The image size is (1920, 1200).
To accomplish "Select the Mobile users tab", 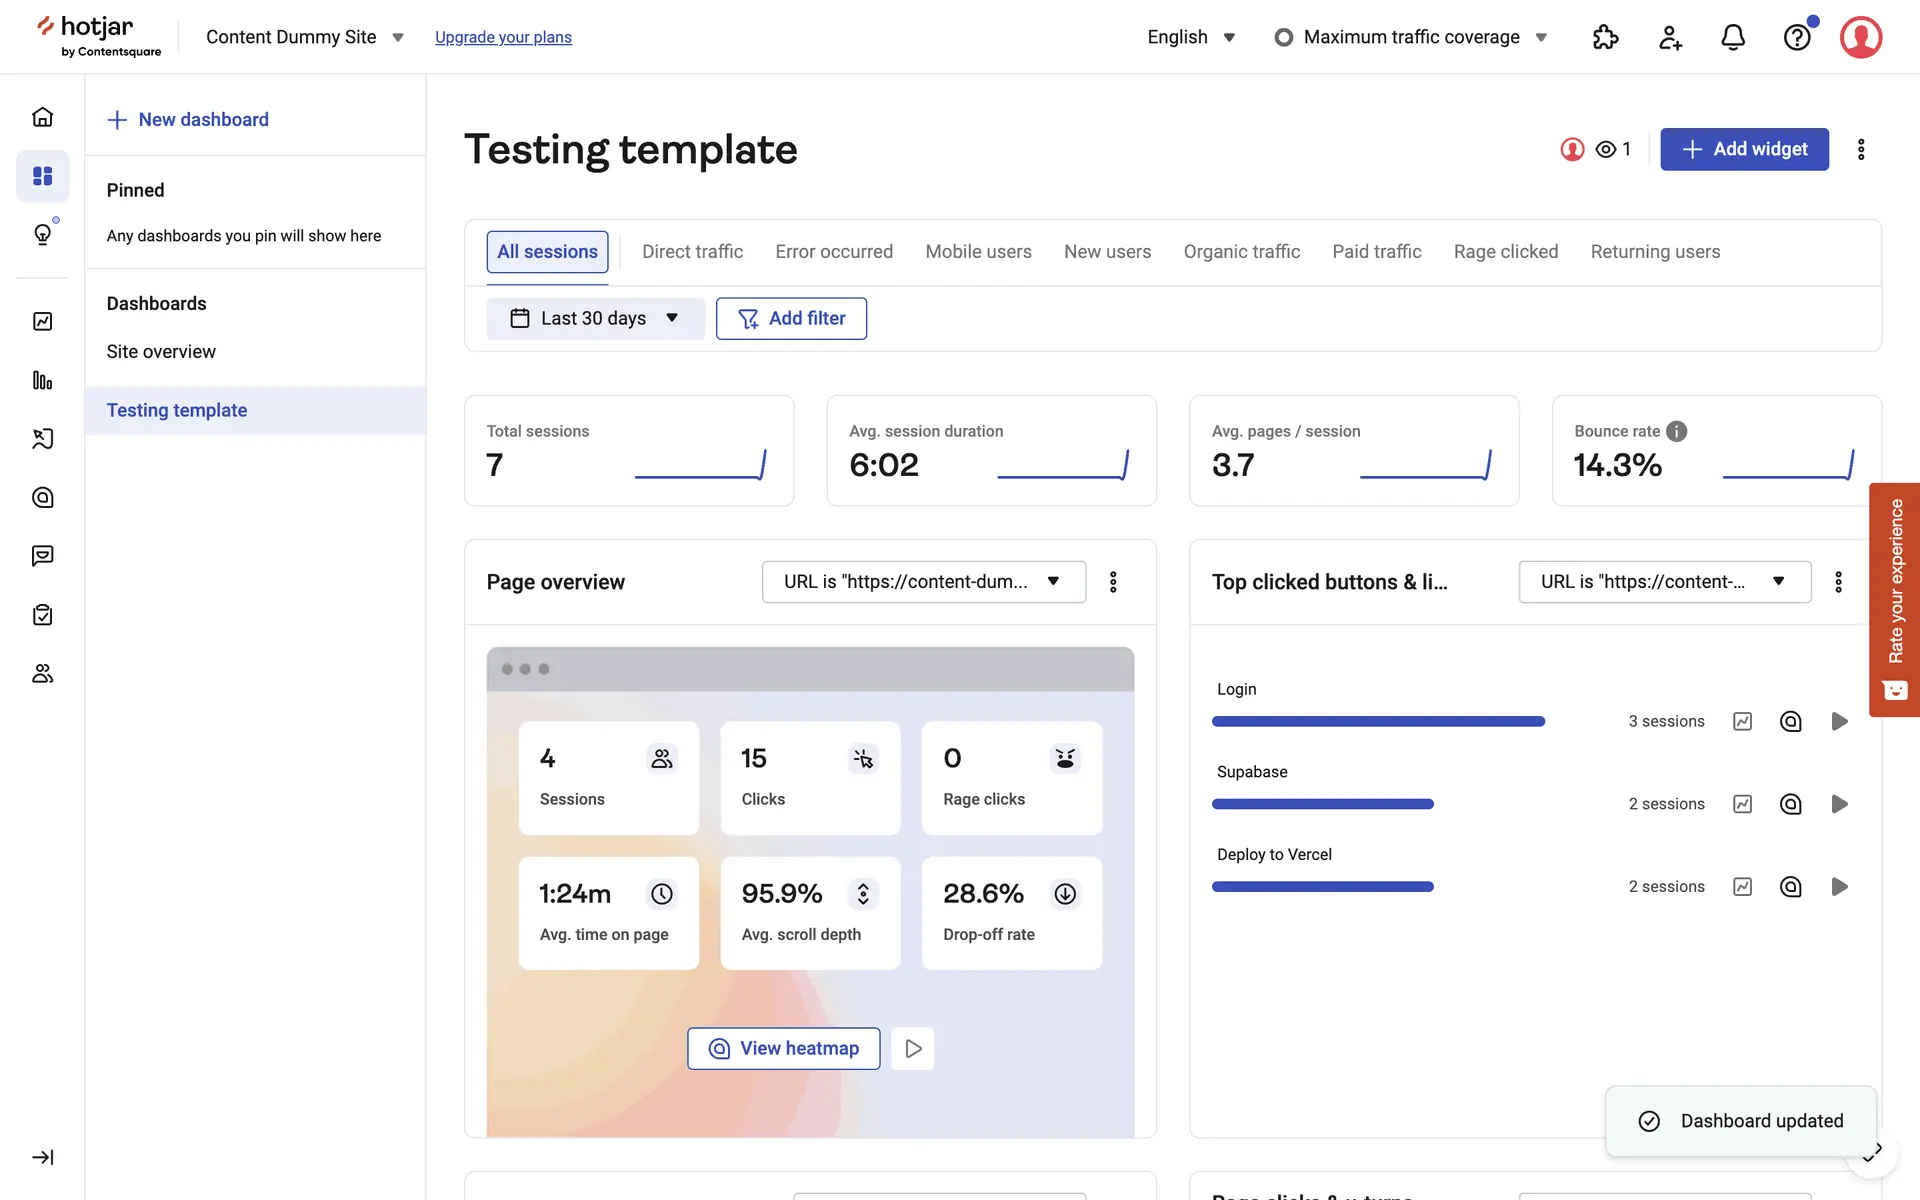I will (x=978, y=252).
